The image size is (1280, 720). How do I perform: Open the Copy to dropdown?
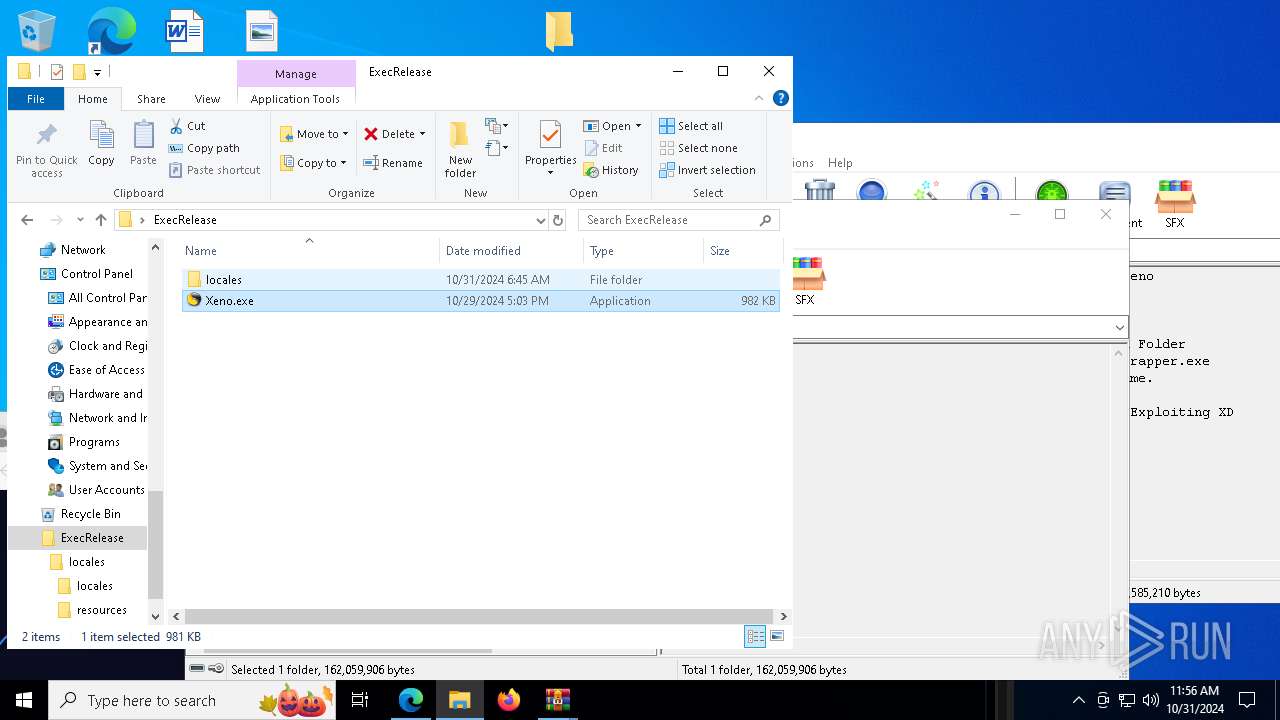tap(314, 163)
